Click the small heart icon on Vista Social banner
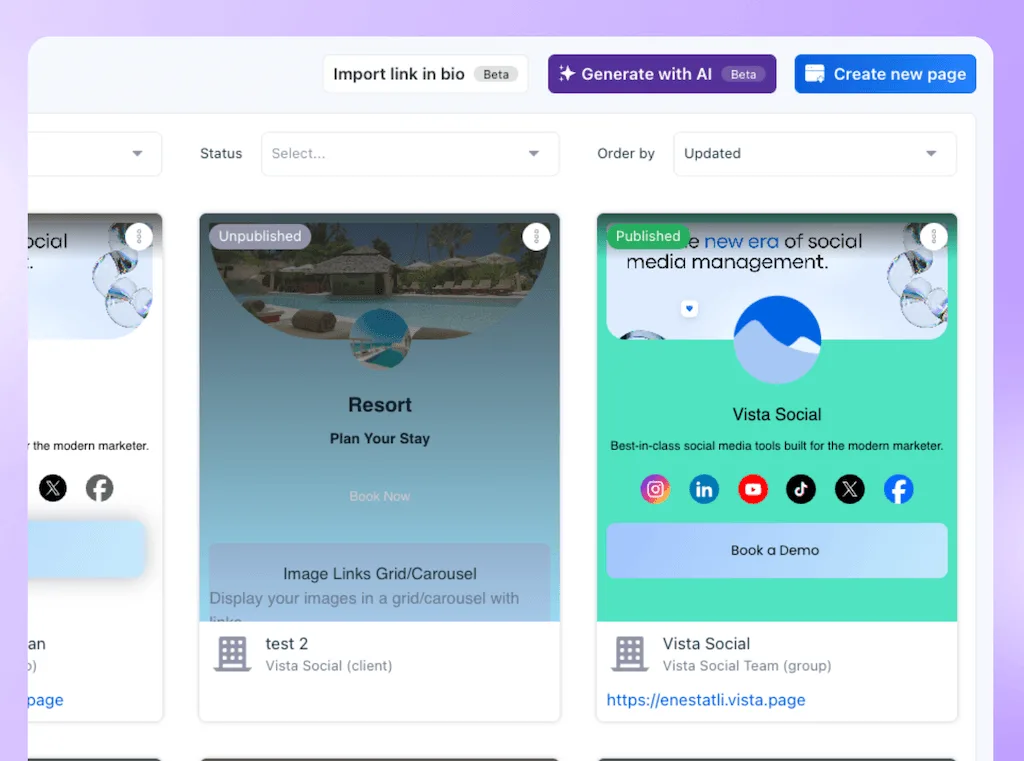The height and width of the screenshot is (761, 1024). pos(690,308)
